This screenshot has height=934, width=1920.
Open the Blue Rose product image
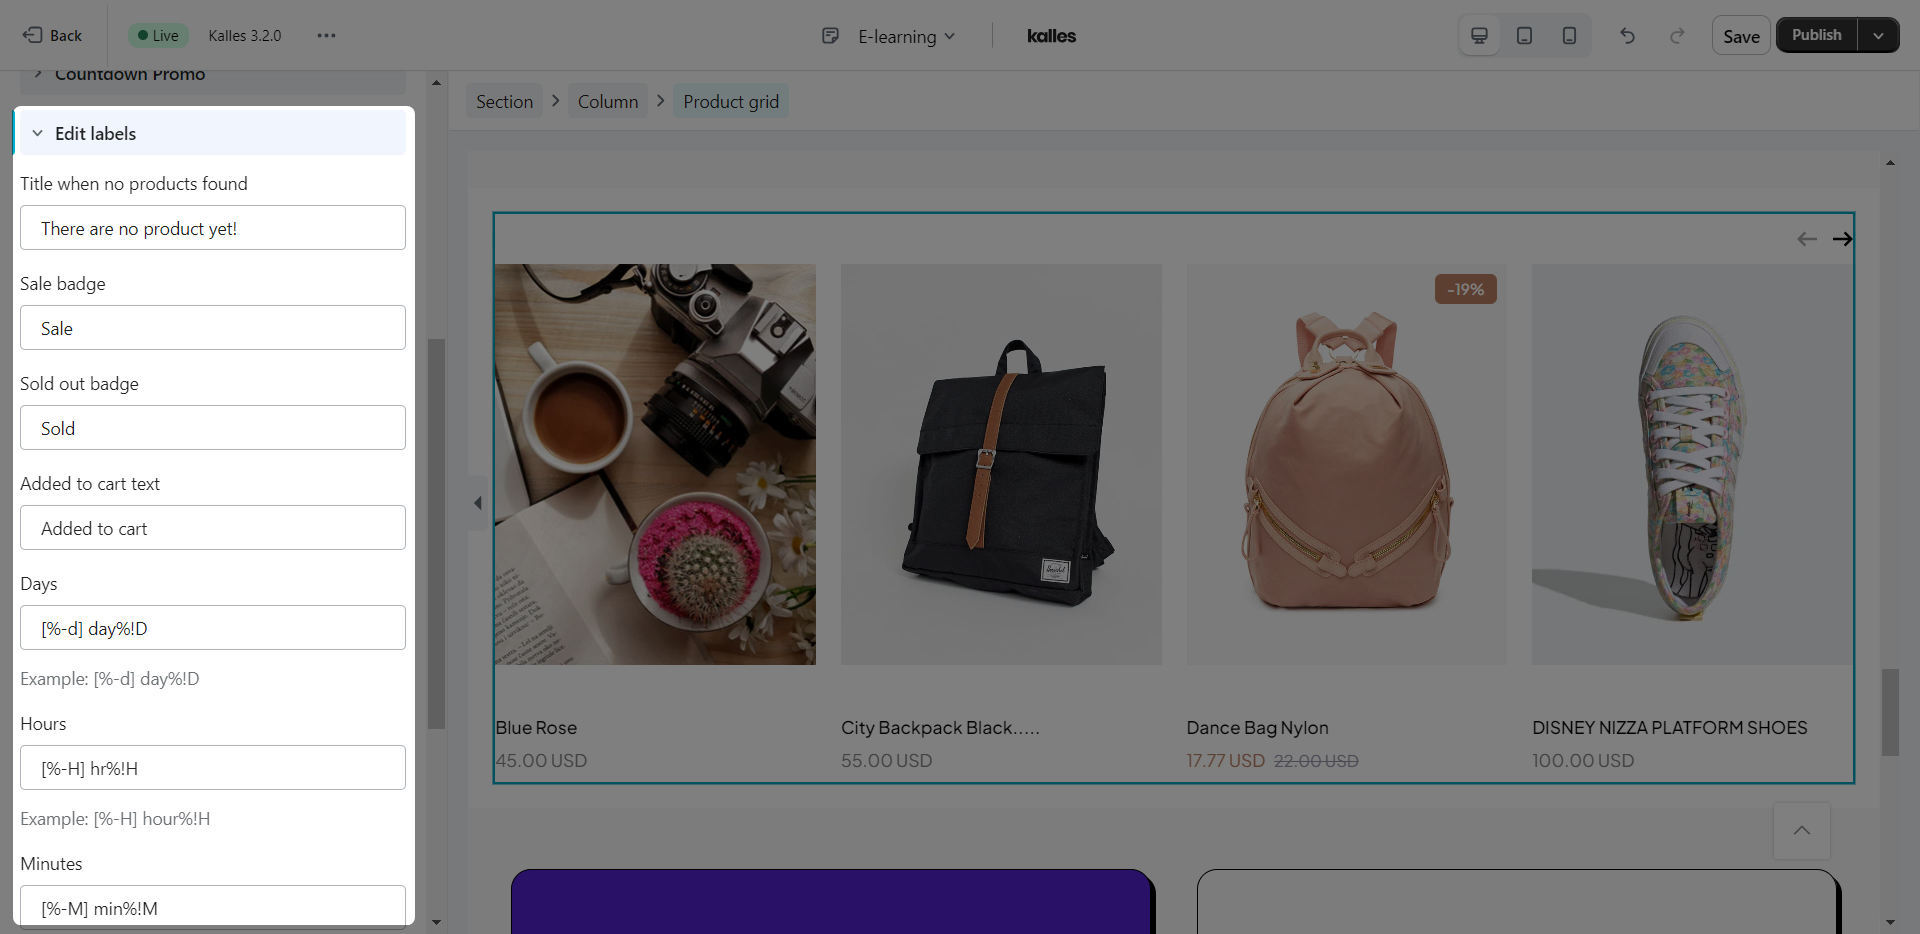(x=655, y=465)
